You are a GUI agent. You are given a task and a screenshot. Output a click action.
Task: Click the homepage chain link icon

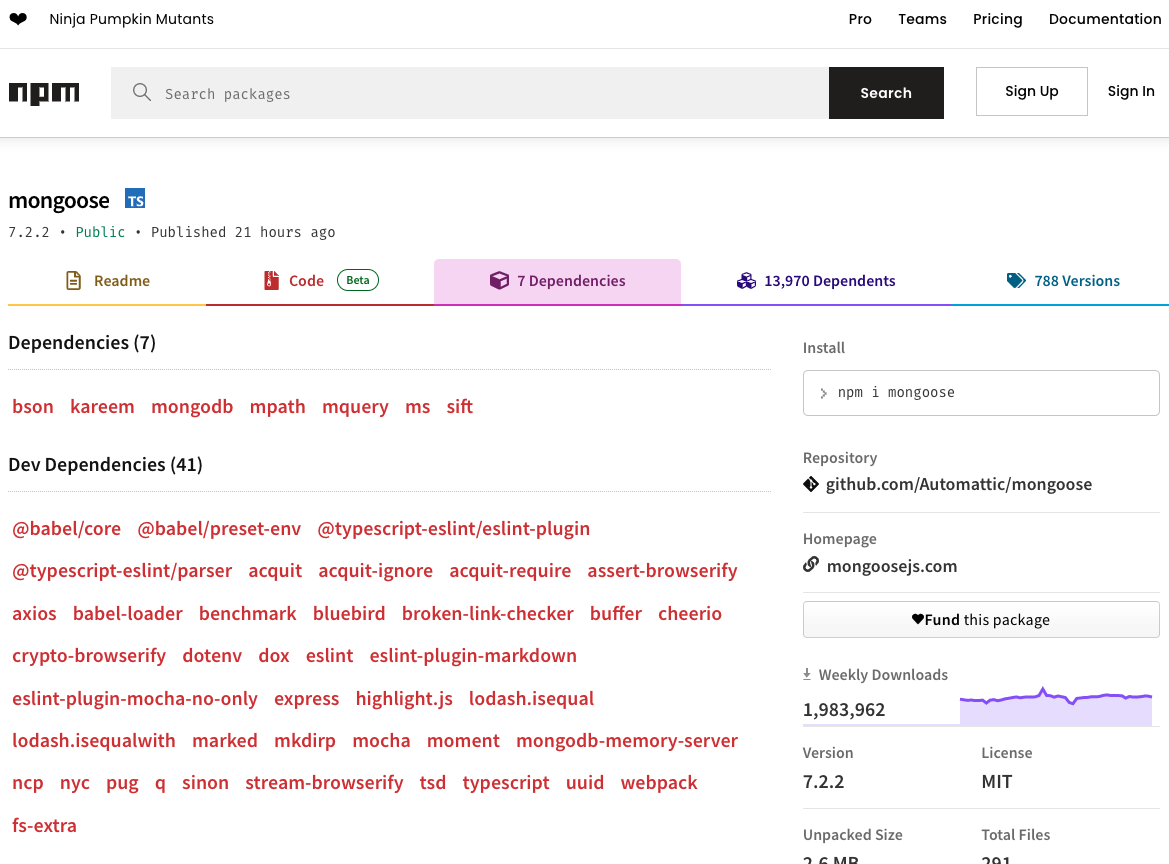point(811,566)
